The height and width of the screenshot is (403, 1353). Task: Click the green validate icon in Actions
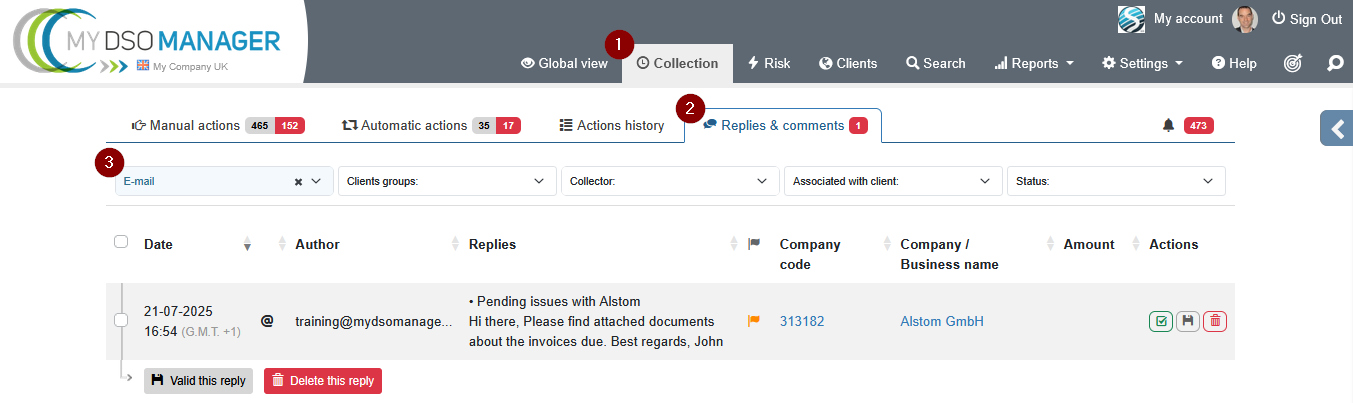[1161, 321]
